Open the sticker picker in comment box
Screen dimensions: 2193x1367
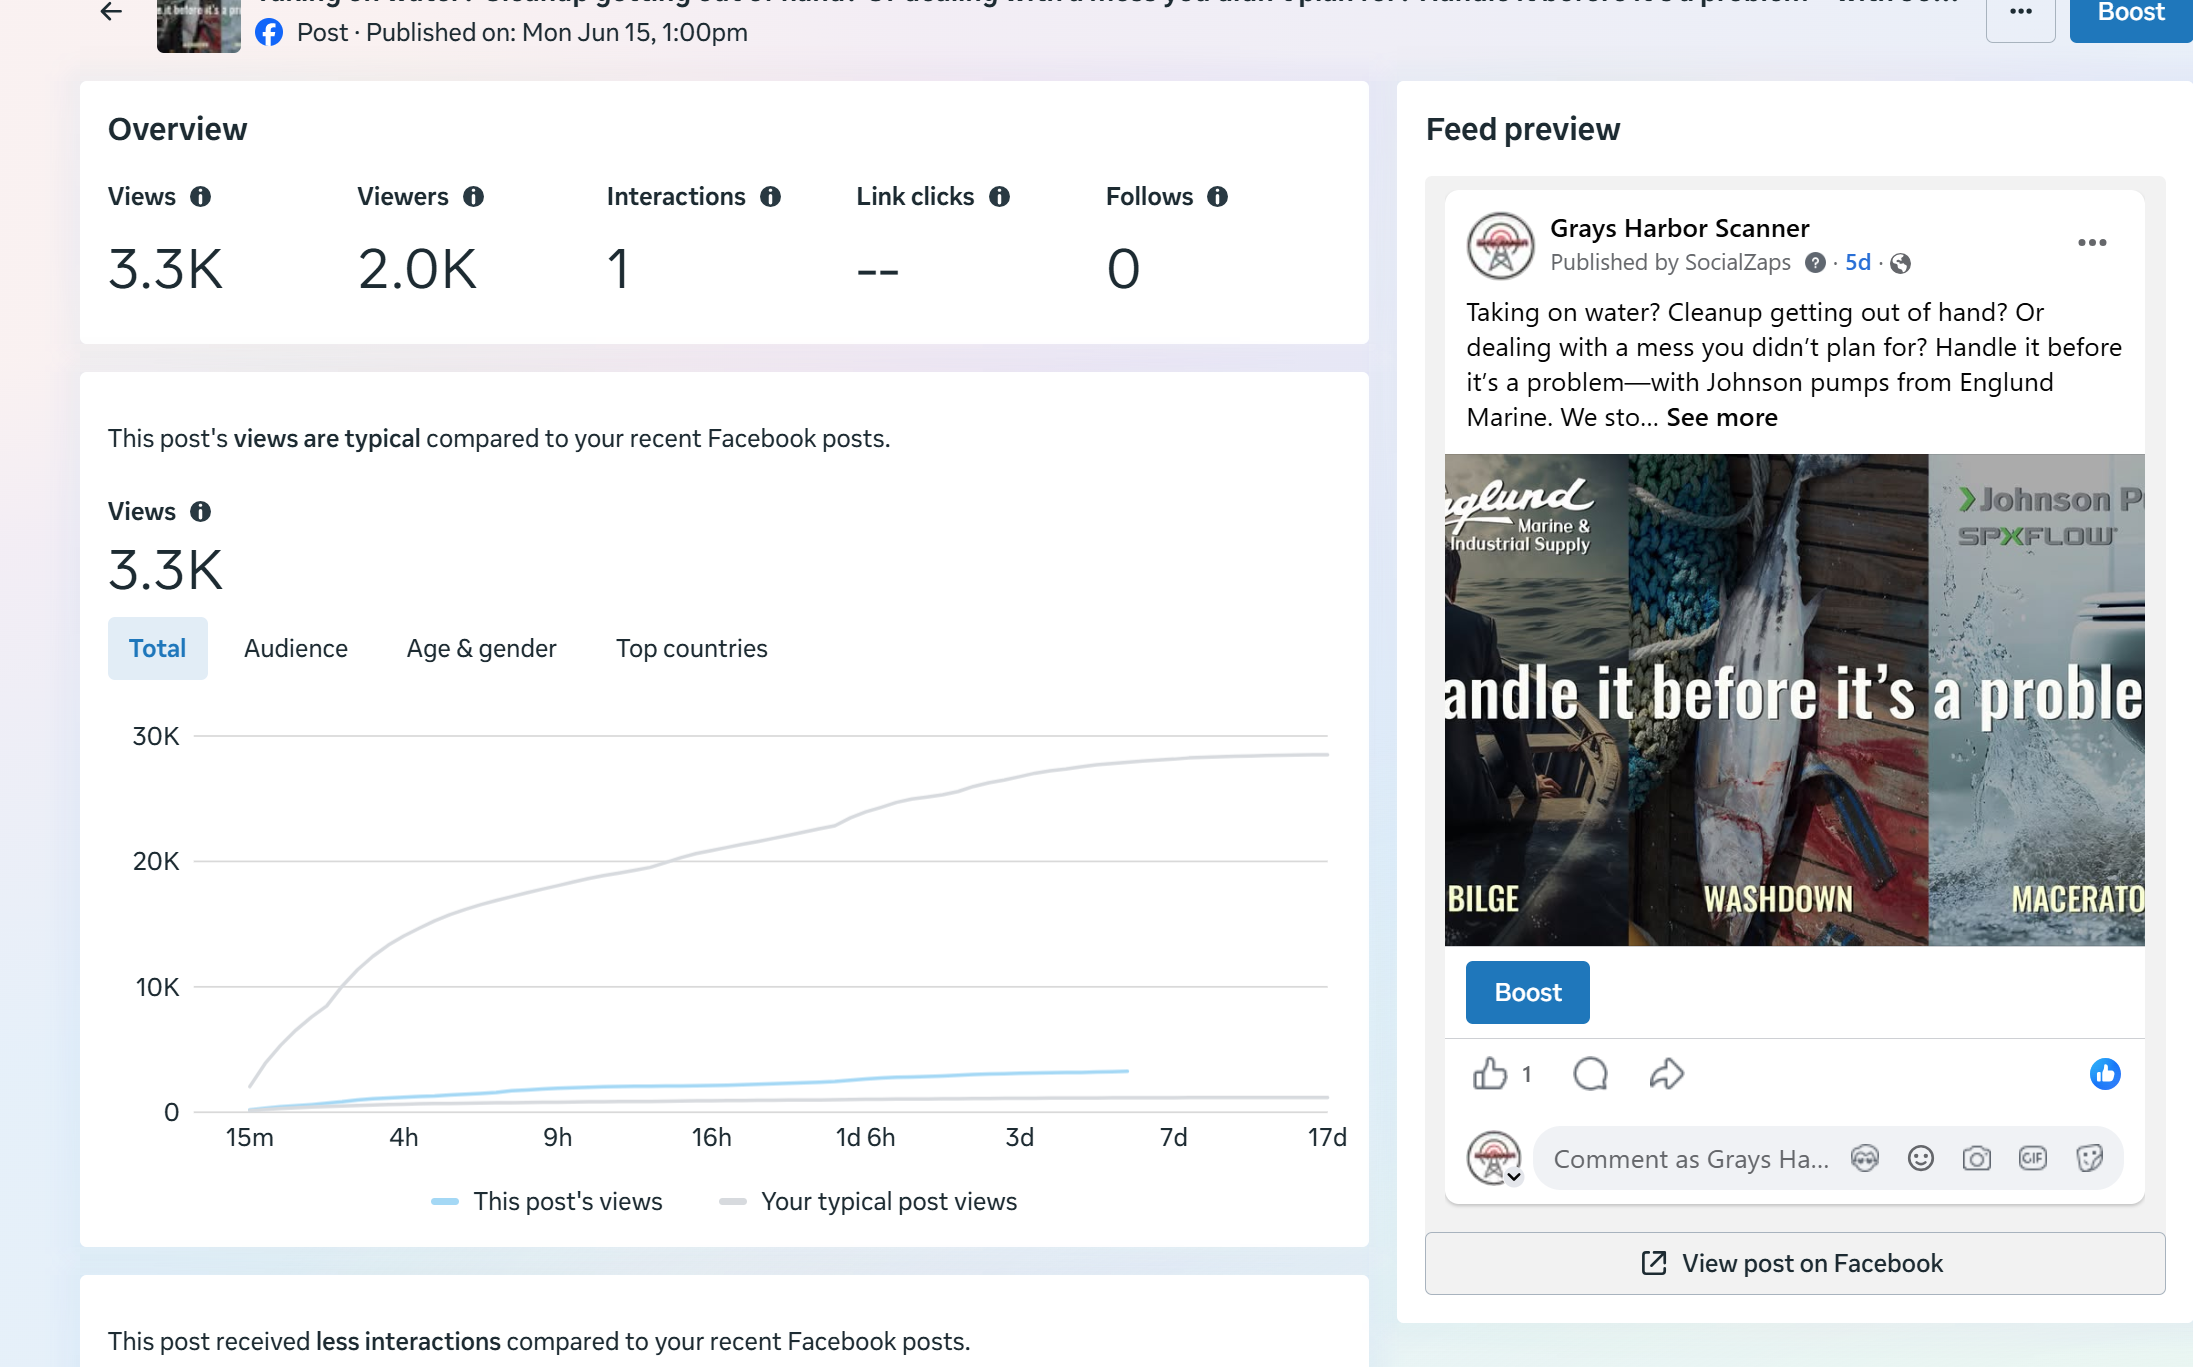coord(2089,1159)
